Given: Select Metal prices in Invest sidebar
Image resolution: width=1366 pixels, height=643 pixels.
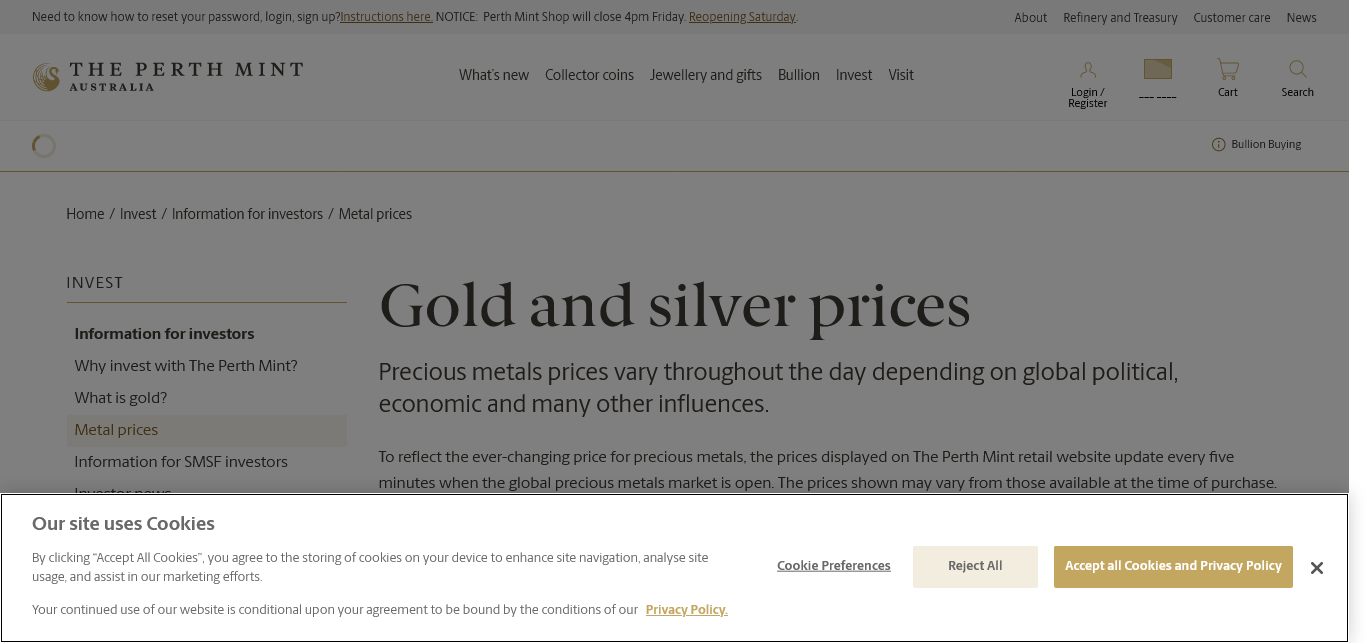Looking at the screenshot, I should coord(116,430).
